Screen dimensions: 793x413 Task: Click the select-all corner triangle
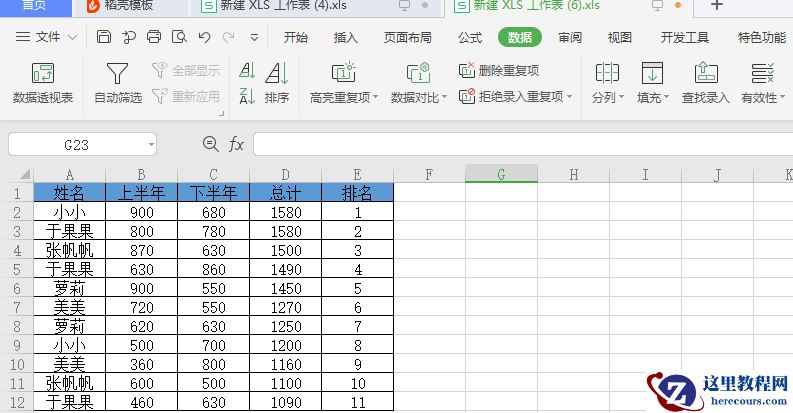coord(25,175)
